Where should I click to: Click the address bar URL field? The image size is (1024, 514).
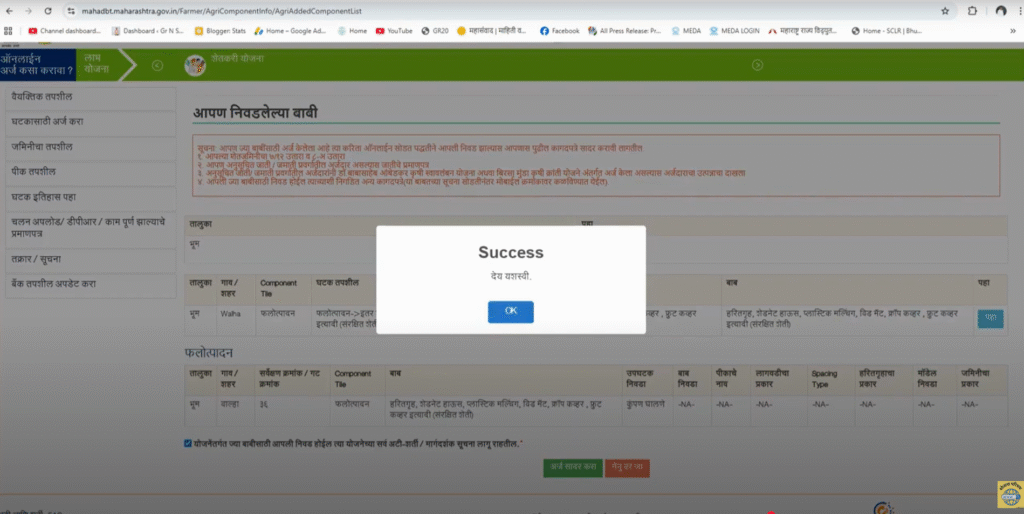coord(500,10)
